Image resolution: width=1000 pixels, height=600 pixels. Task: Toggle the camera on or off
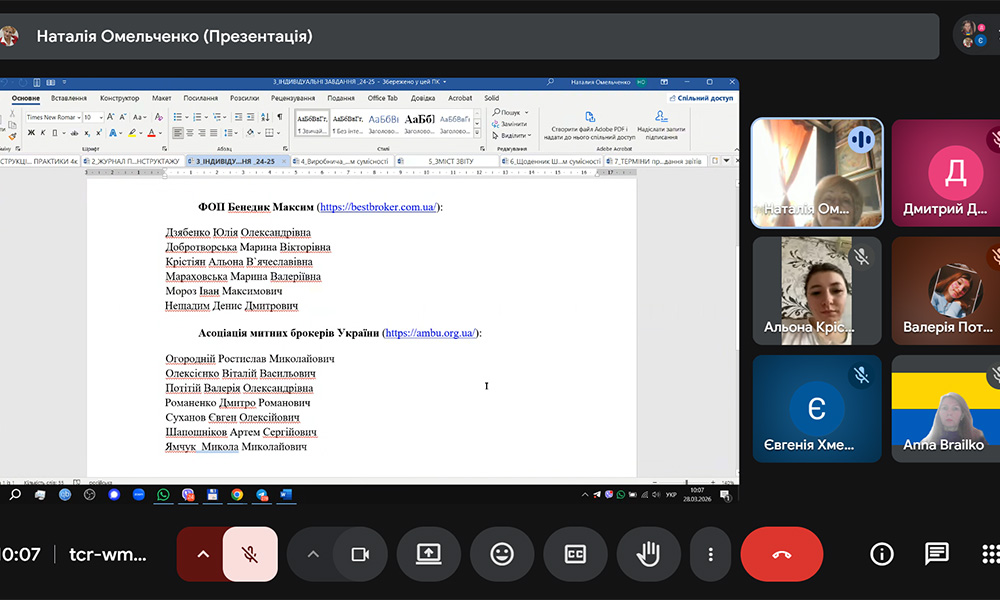pyautogui.click(x=360, y=554)
